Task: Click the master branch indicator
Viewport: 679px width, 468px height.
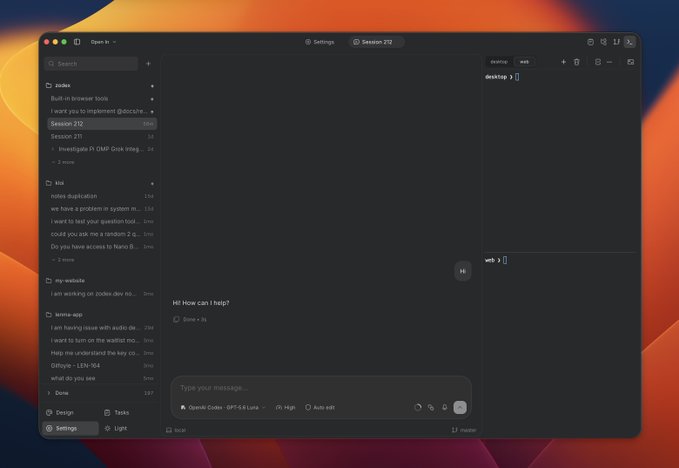Action: tap(464, 430)
